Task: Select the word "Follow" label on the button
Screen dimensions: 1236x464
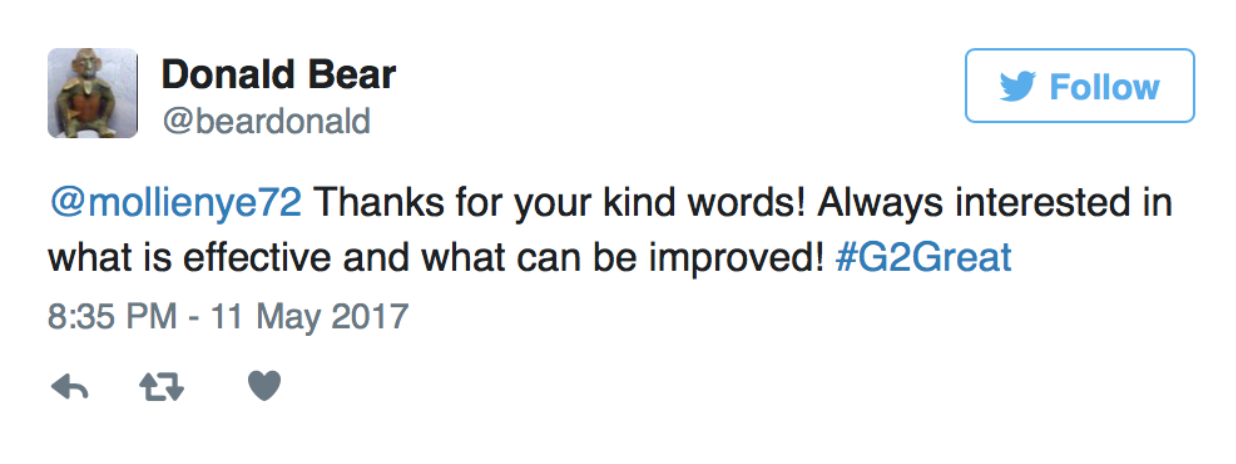Action: coord(1104,87)
